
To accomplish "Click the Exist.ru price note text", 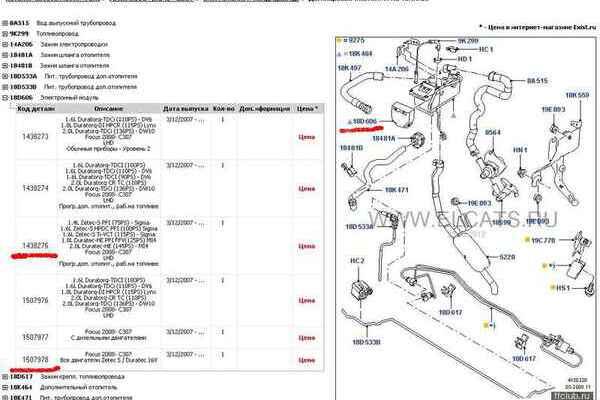I will click(538, 27).
